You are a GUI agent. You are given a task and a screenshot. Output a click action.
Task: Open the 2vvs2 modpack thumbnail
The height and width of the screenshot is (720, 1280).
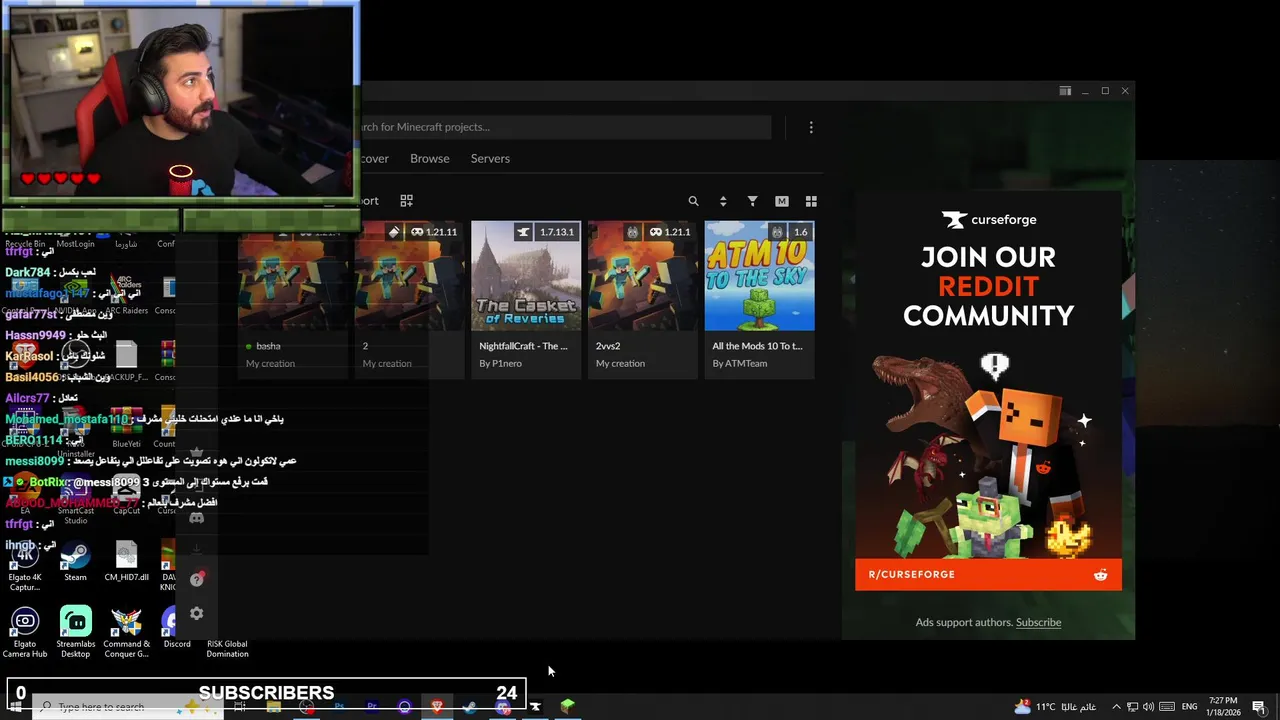click(x=642, y=276)
